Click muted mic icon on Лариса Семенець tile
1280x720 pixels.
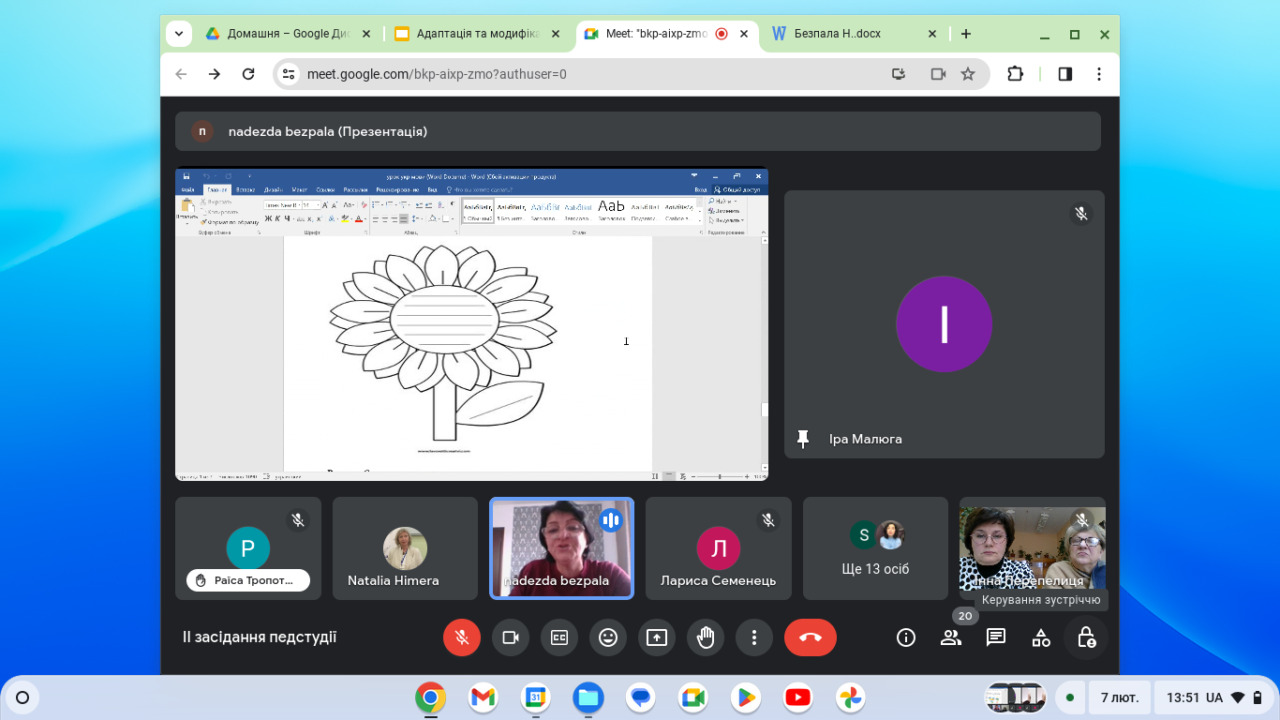pyautogui.click(x=768, y=520)
